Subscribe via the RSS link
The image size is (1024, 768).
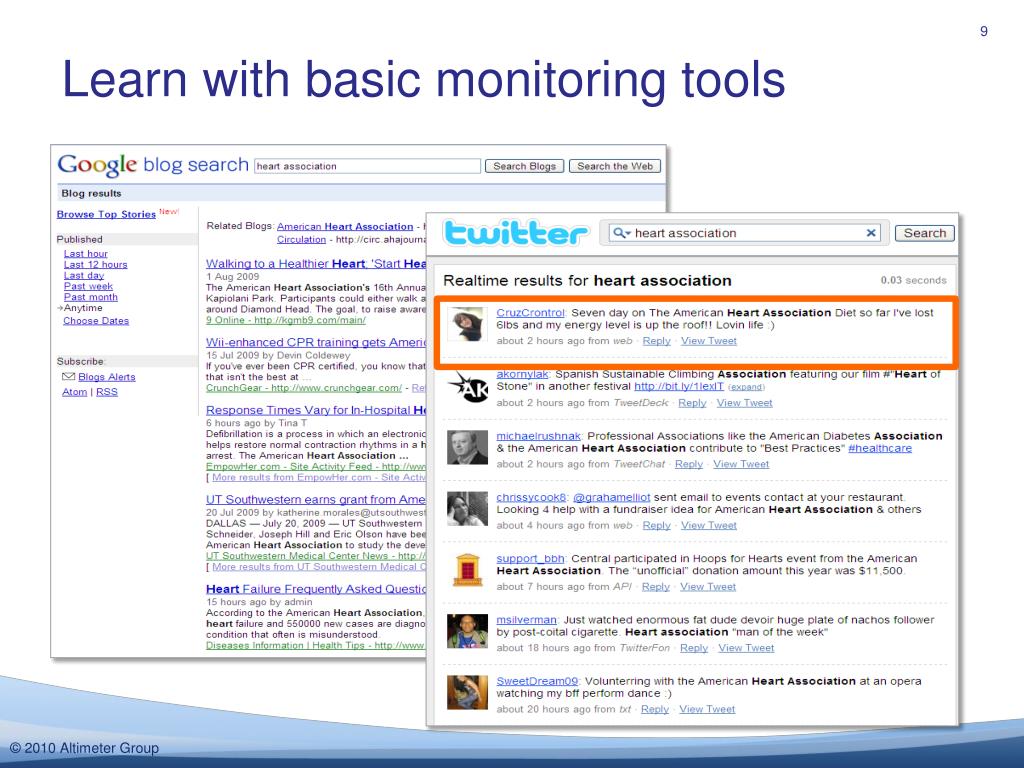(107, 392)
